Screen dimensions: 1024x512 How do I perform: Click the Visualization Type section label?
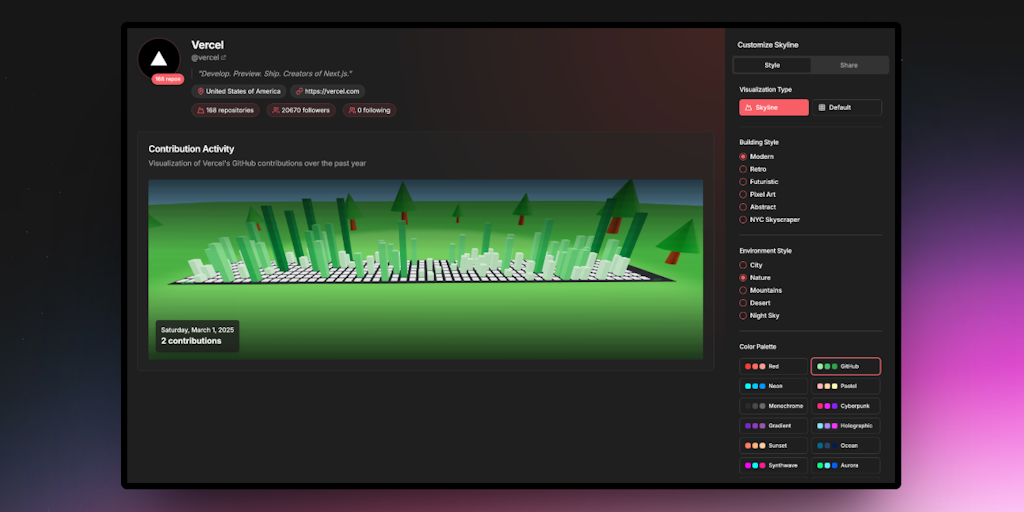pos(765,89)
